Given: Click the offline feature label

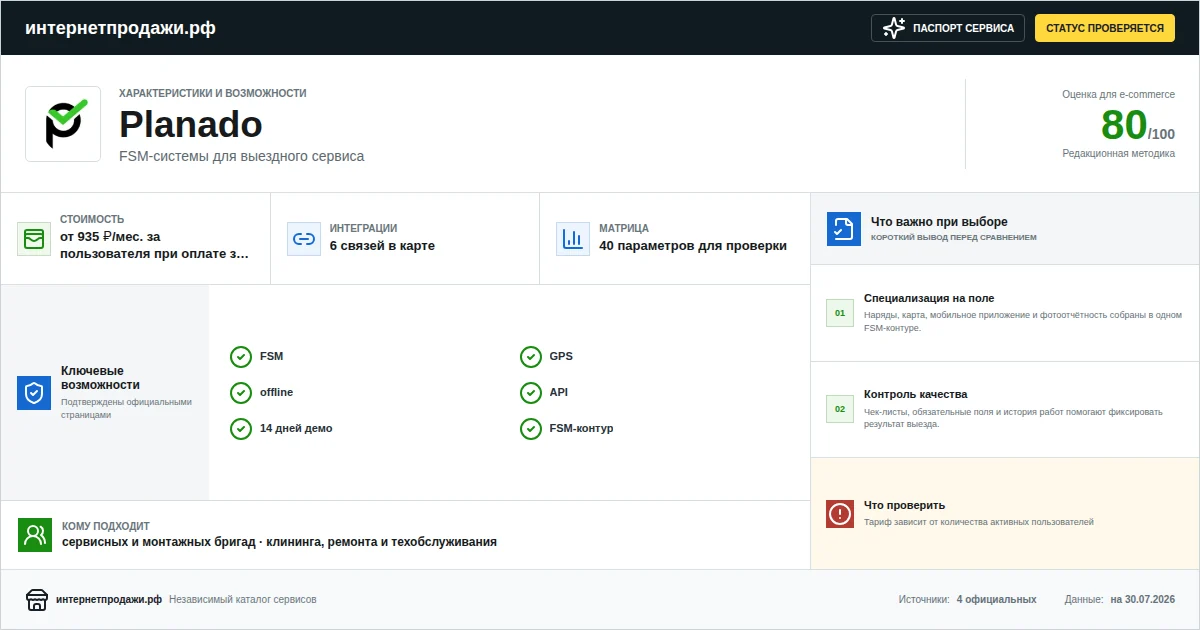Looking at the screenshot, I should (276, 393).
